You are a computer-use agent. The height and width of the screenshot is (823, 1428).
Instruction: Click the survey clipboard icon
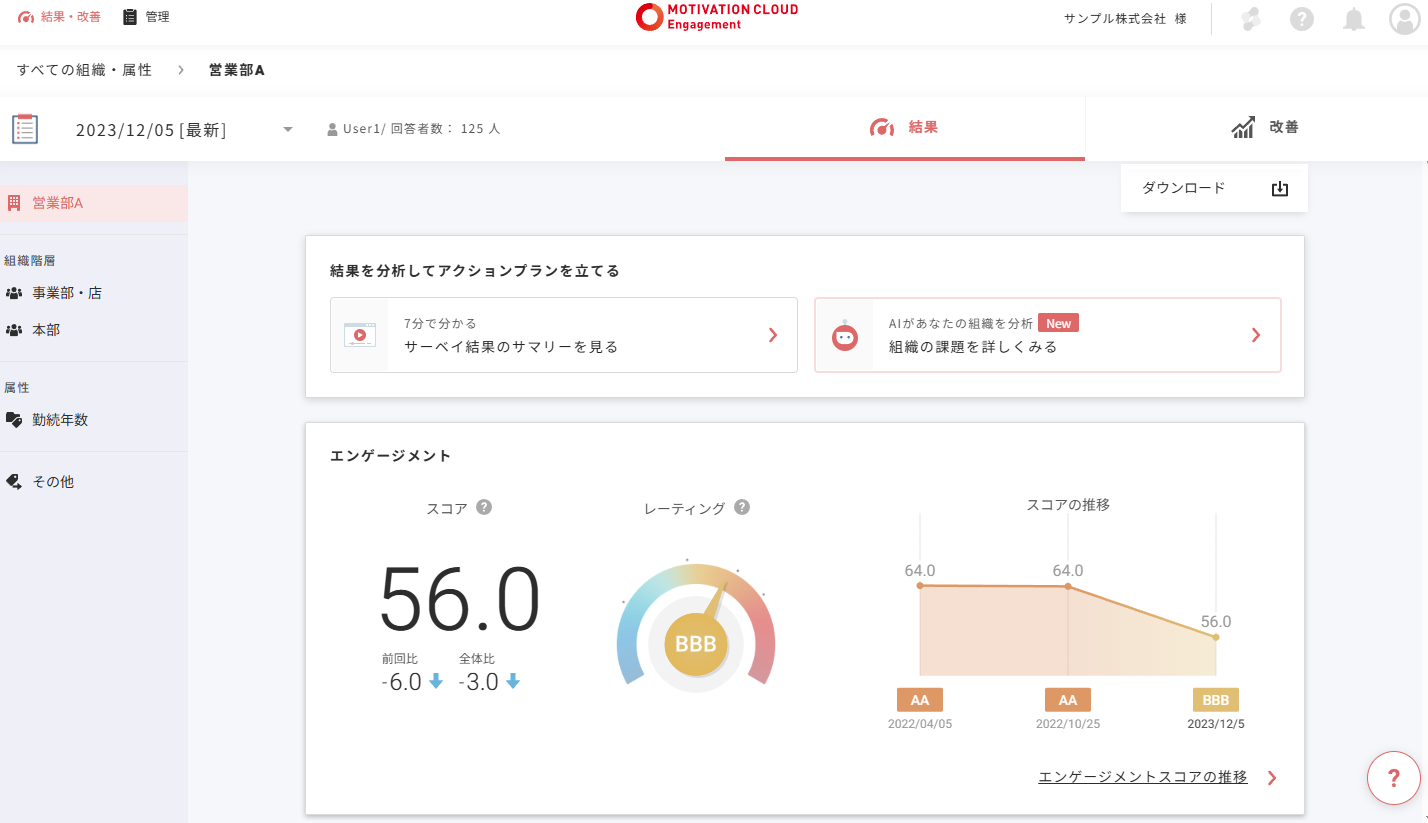(x=25, y=129)
